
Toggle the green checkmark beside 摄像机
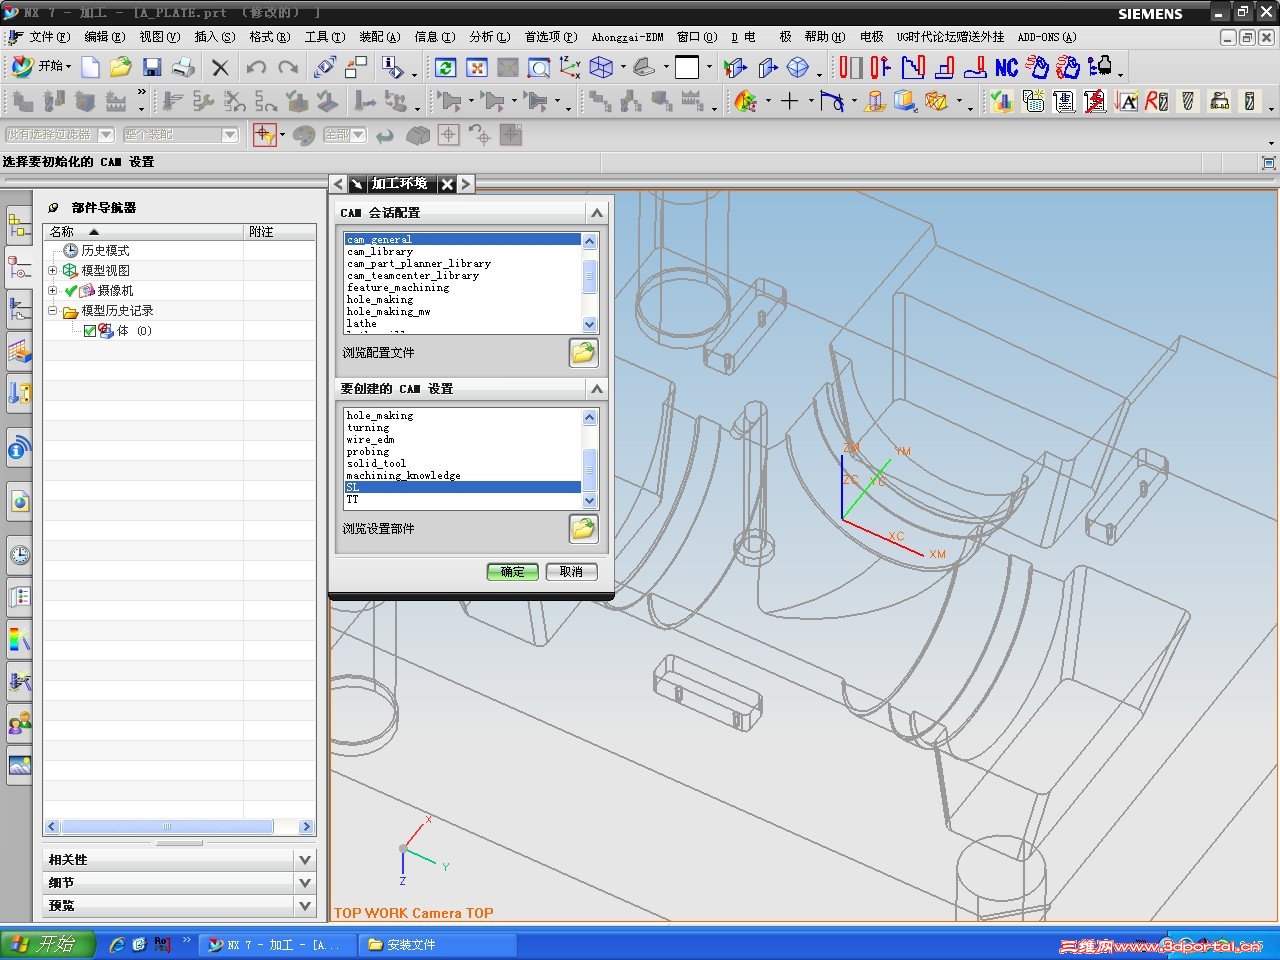[x=71, y=291]
